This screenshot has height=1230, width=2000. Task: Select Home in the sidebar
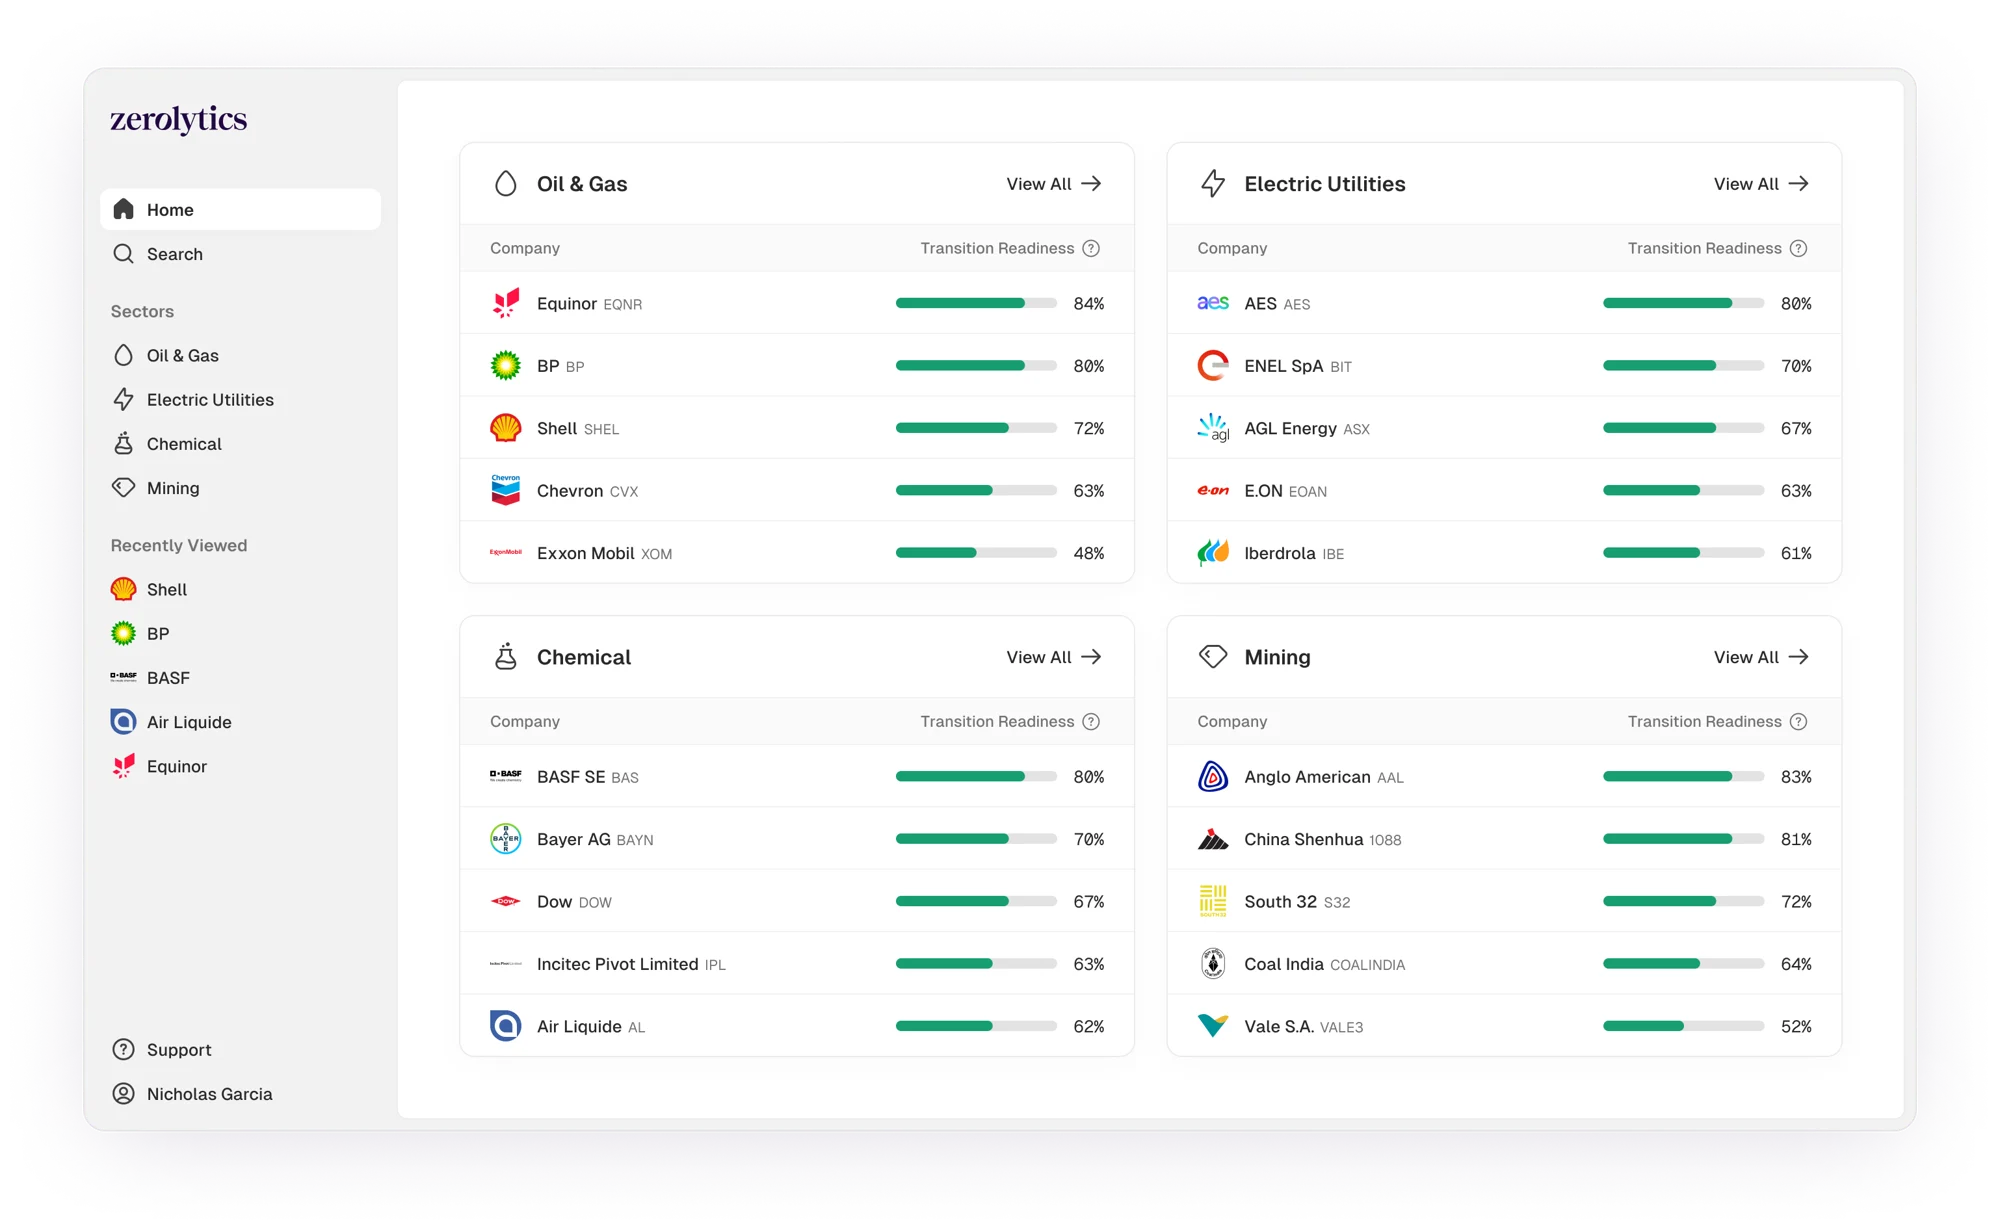point(170,210)
